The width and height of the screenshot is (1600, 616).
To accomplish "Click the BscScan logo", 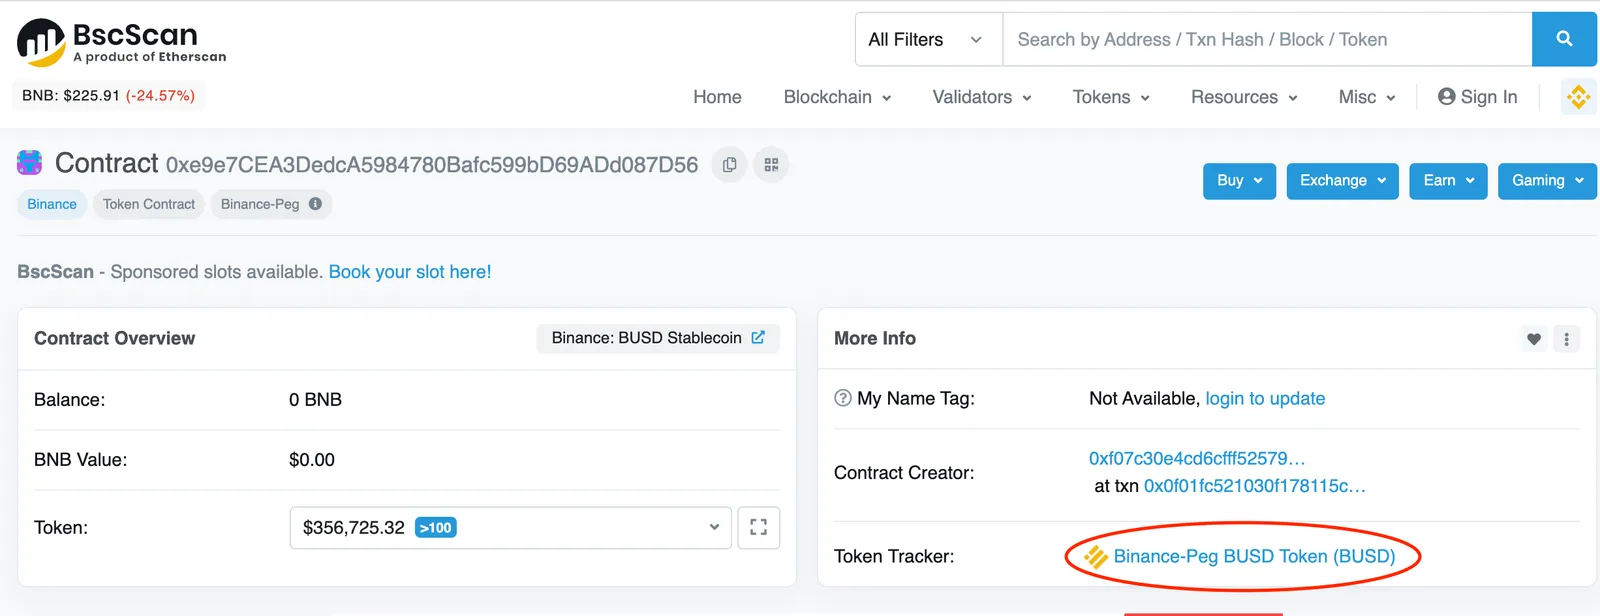I will coord(121,42).
